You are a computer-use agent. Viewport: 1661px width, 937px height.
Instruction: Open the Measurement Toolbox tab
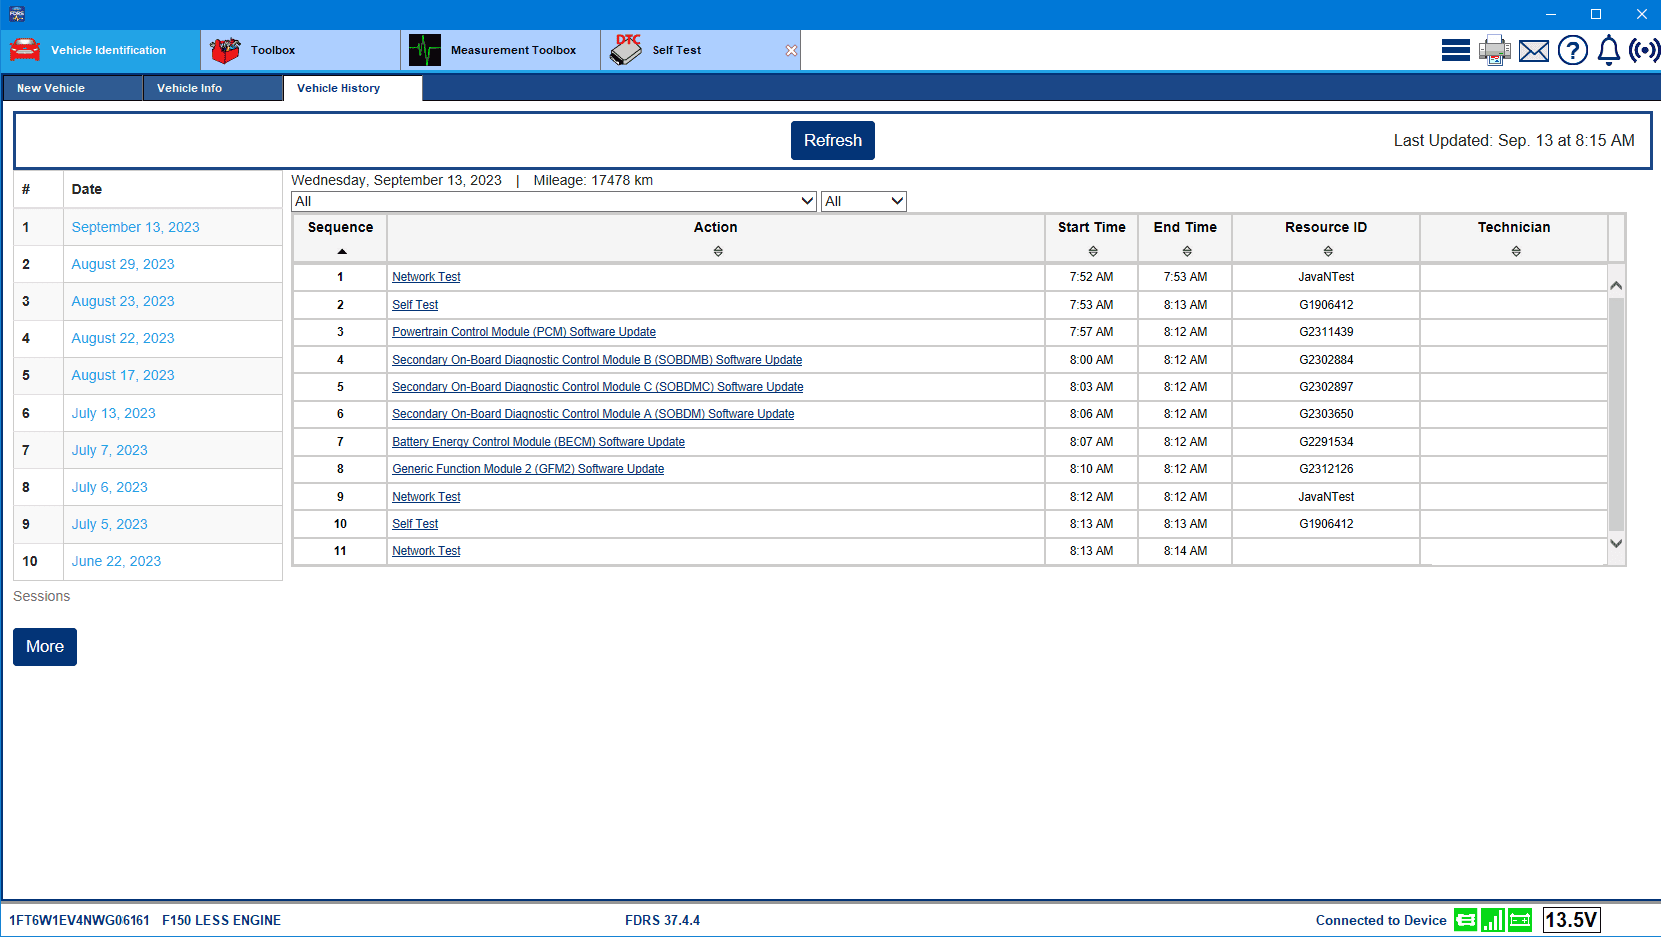(x=500, y=50)
